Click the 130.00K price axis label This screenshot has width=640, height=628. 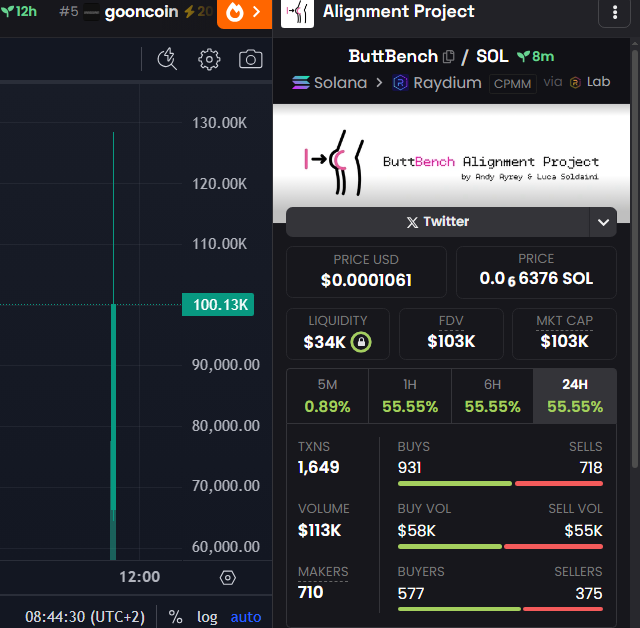pyautogui.click(x=220, y=123)
